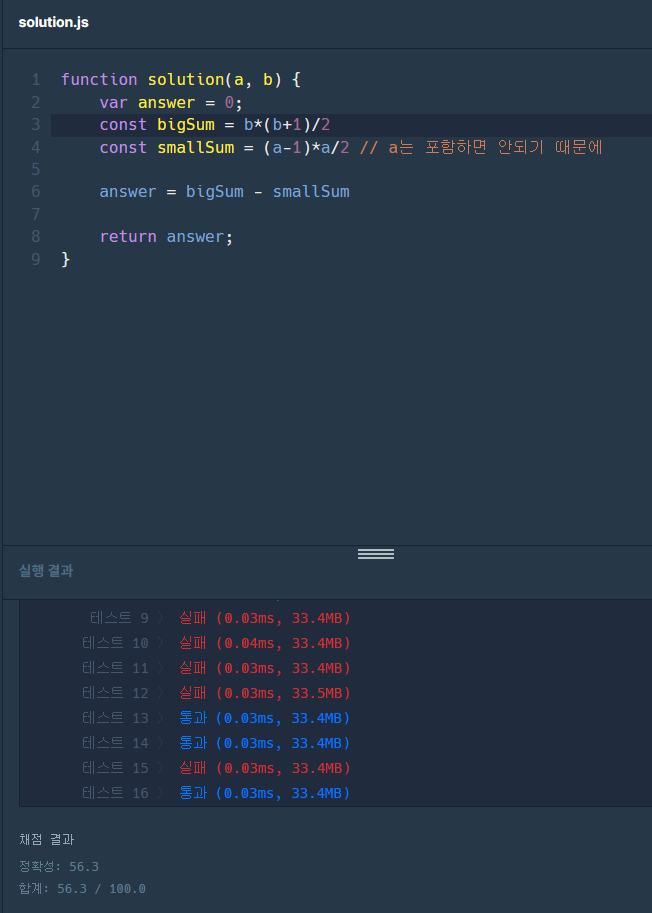Click the 실행 결과 panel header

pyautogui.click(x=46, y=571)
